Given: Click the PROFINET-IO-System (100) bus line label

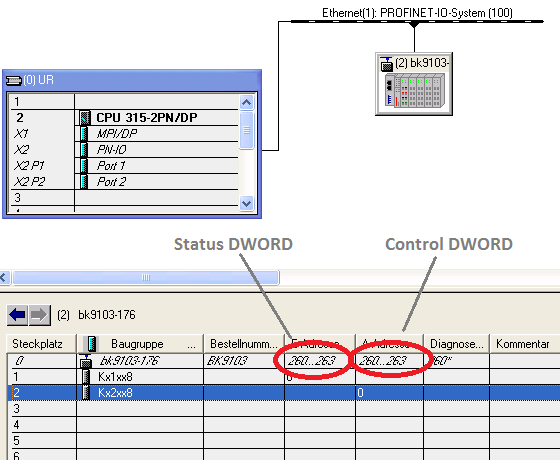Looking at the screenshot, I should [417, 13].
